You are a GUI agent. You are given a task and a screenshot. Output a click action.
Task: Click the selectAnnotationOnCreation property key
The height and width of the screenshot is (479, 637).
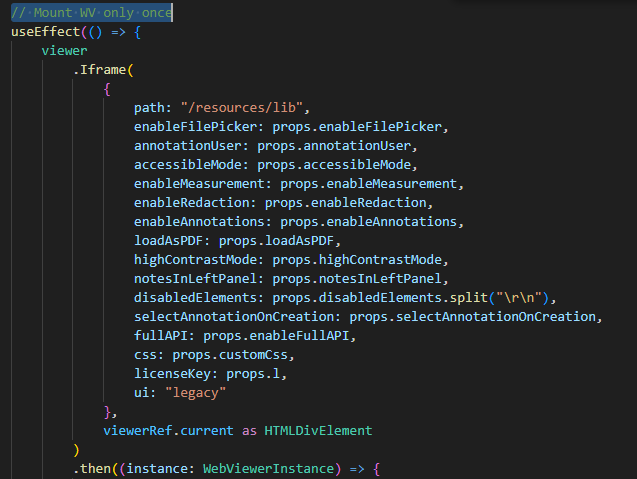click(x=234, y=317)
